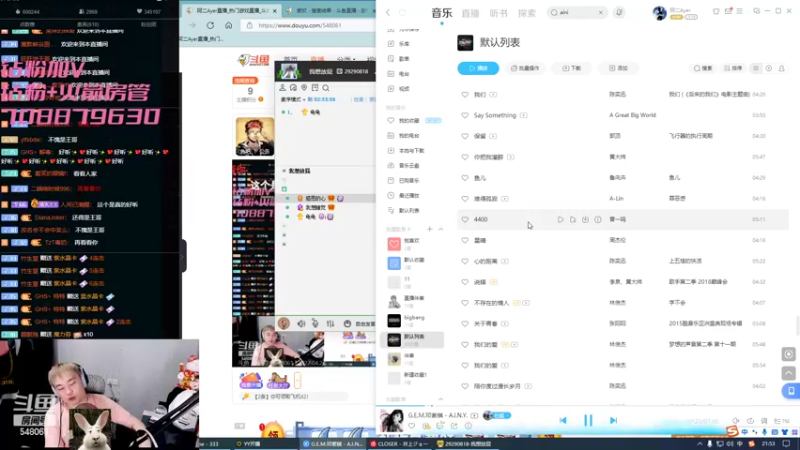
Task: Open the 音乐 tab in the music player
Action: pyautogui.click(x=442, y=13)
